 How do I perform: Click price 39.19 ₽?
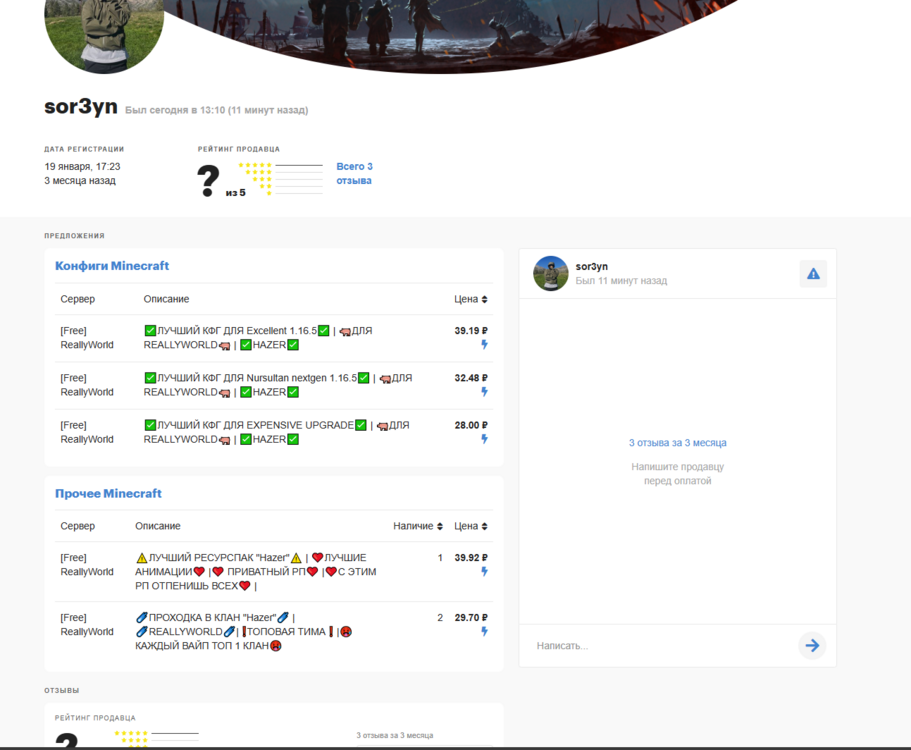(471, 331)
